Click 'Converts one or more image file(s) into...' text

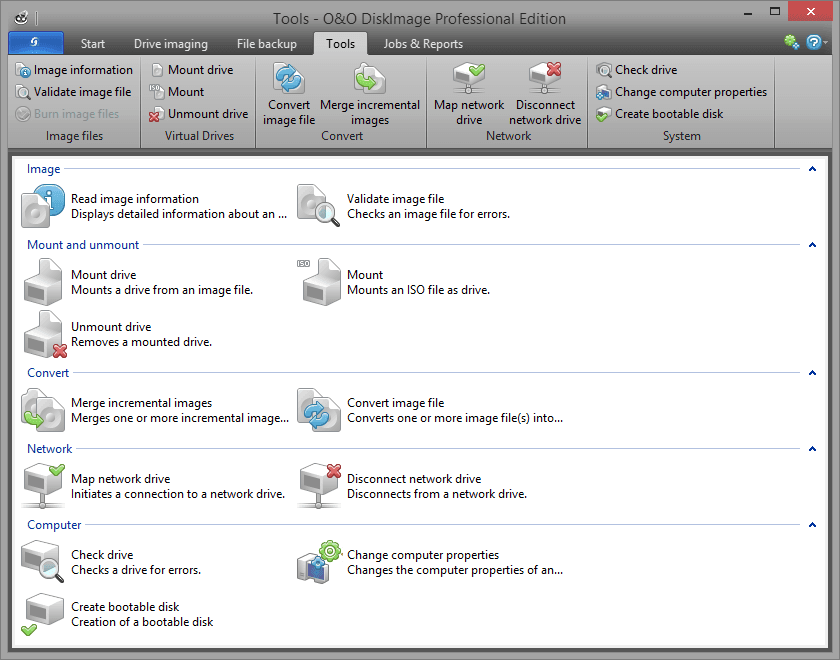(x=455, y=418)
